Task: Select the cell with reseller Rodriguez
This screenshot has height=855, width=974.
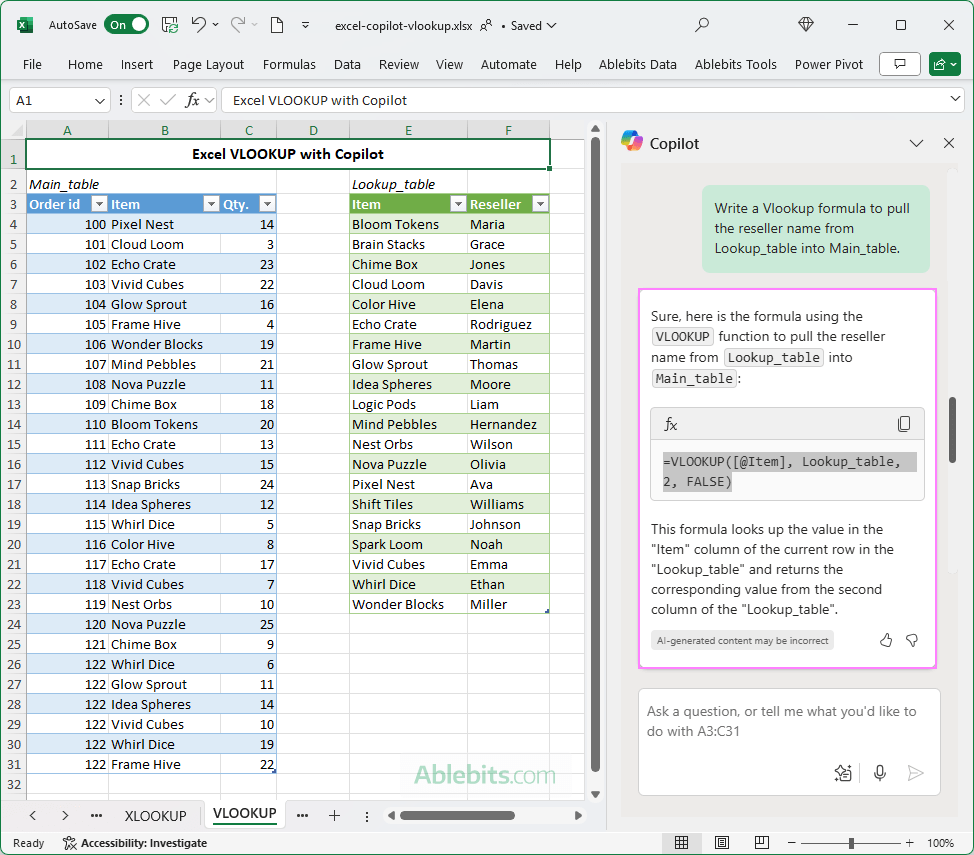Action: pyautogui.click(x=508, y=324)
